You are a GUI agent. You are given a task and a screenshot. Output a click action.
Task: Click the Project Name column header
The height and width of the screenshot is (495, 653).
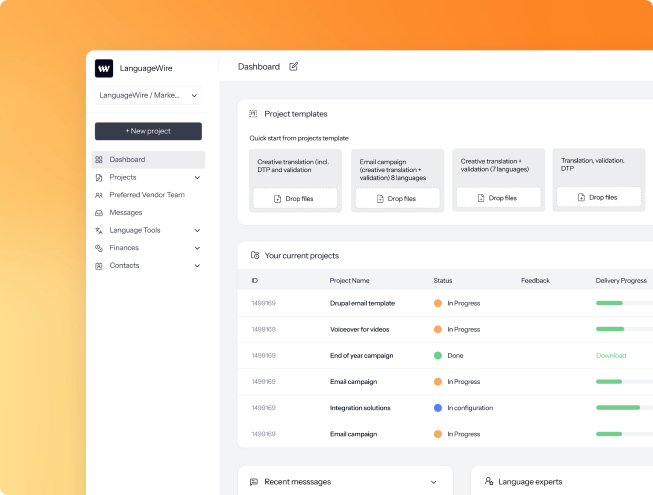pyautogui.click(x=349, y=281)
